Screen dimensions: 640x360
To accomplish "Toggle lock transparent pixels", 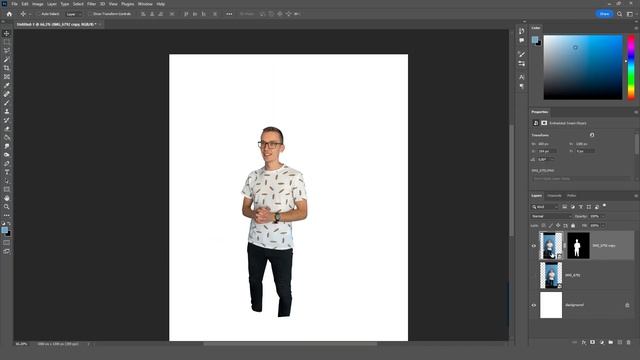I will click(x=543, y=225).
